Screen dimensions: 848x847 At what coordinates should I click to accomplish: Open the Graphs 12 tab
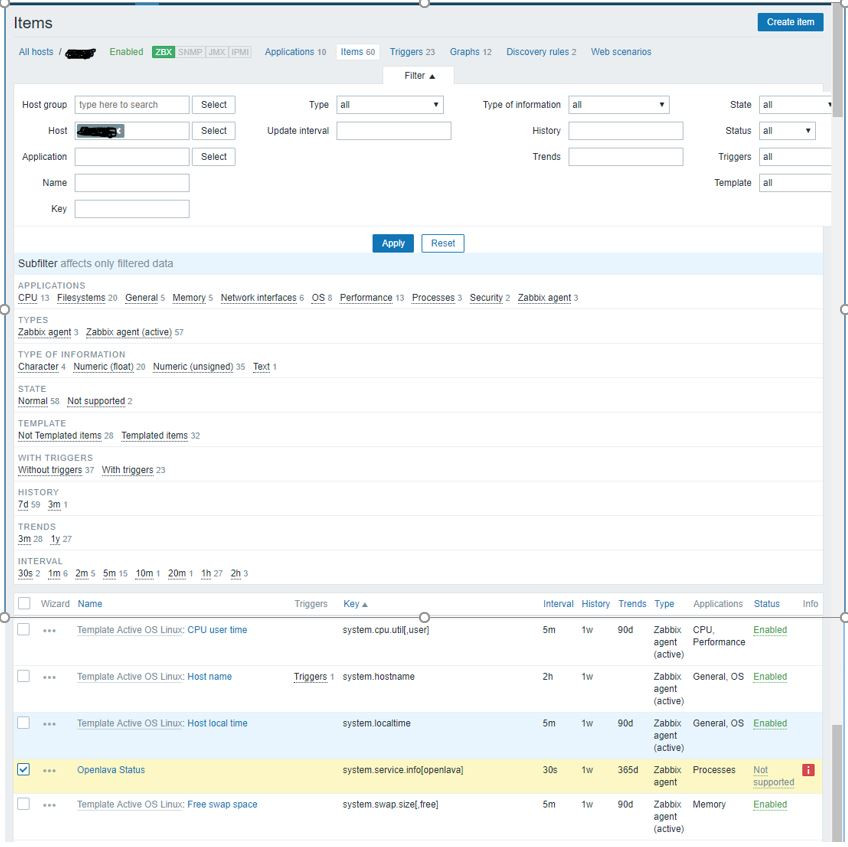tap(471, 52)
